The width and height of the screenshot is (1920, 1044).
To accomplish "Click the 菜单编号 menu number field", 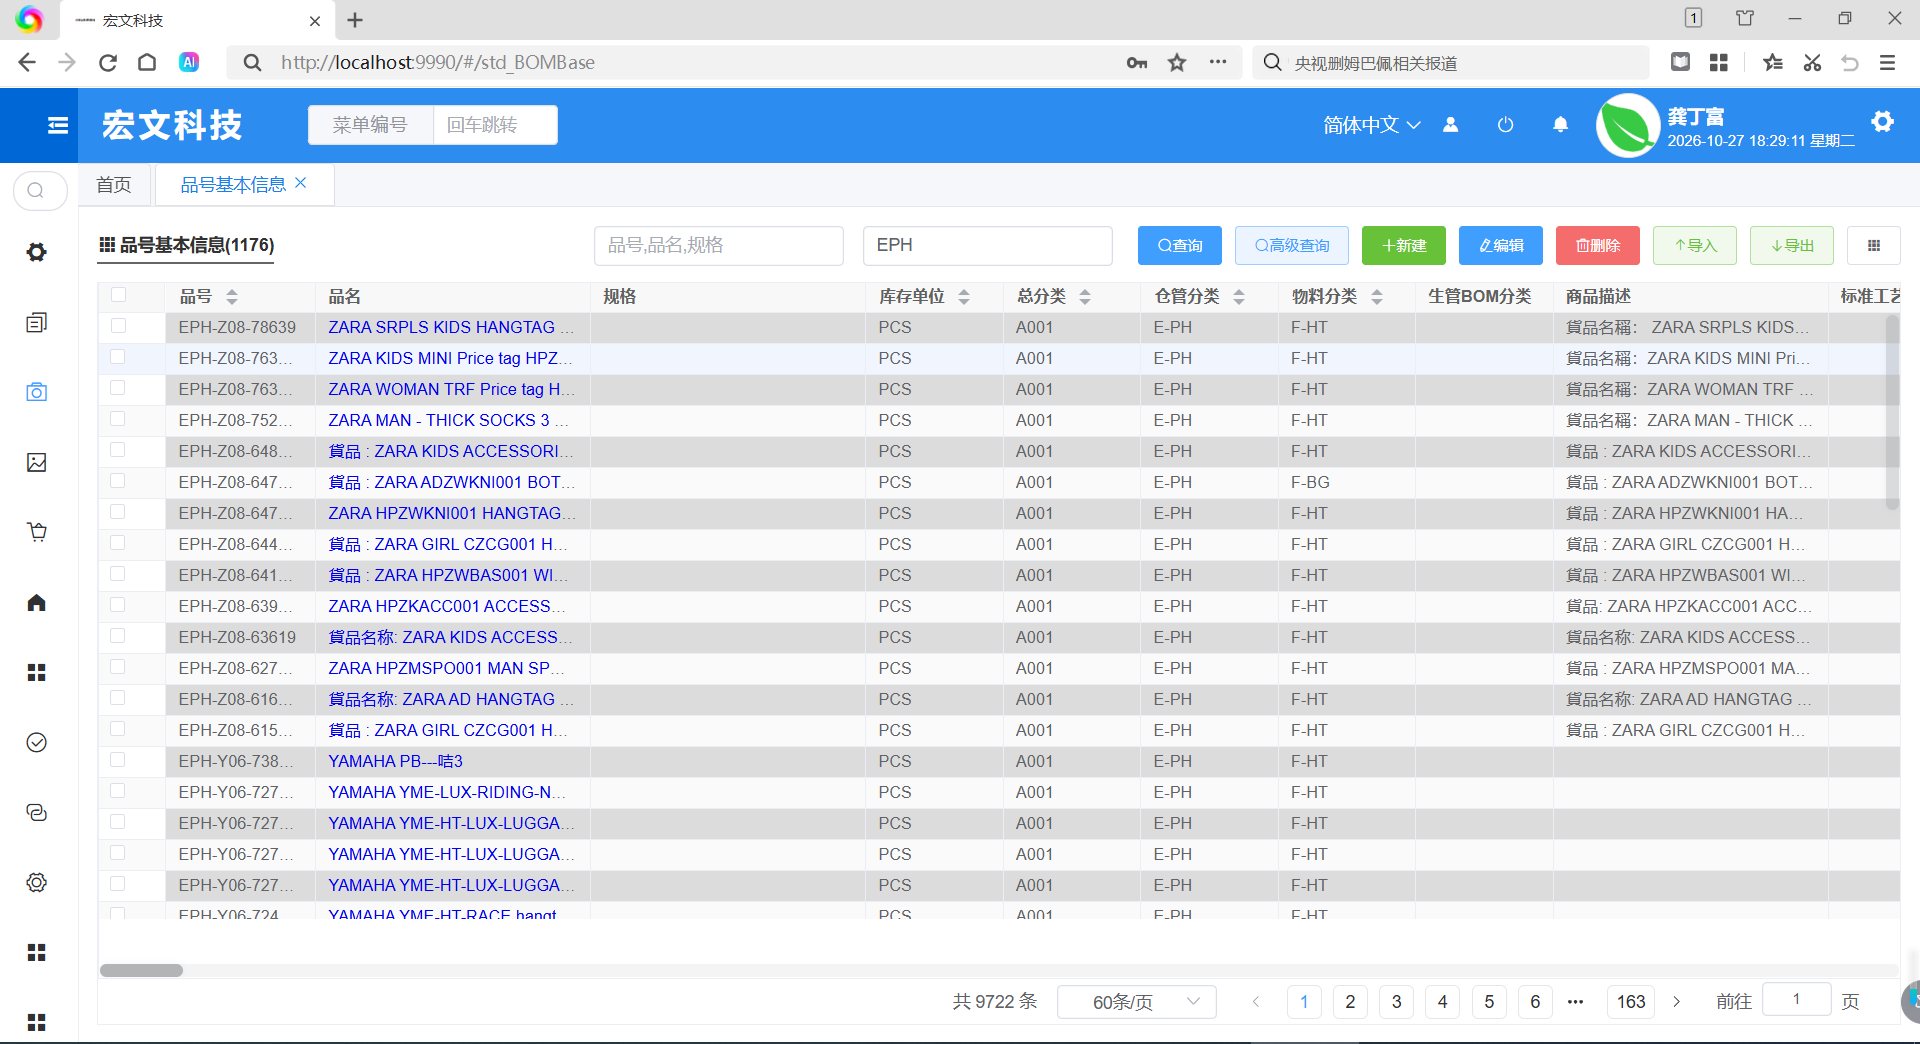I will [x=371, y=125].
